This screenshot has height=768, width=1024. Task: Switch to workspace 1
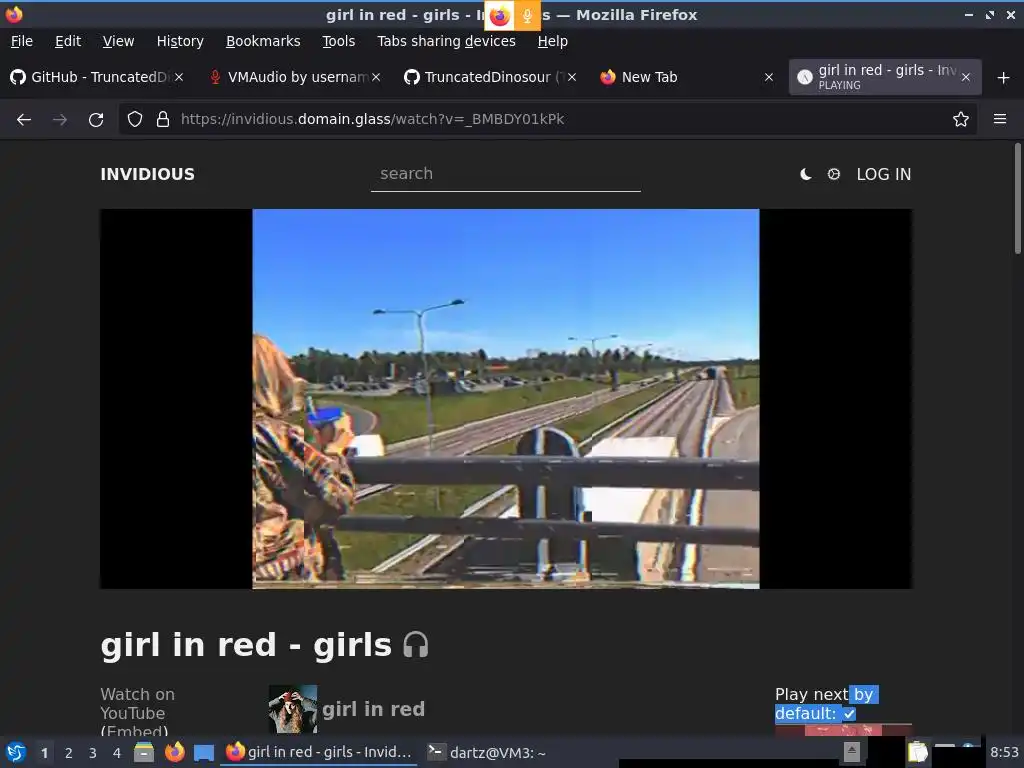pyautogui.click(x=44, y=753)
